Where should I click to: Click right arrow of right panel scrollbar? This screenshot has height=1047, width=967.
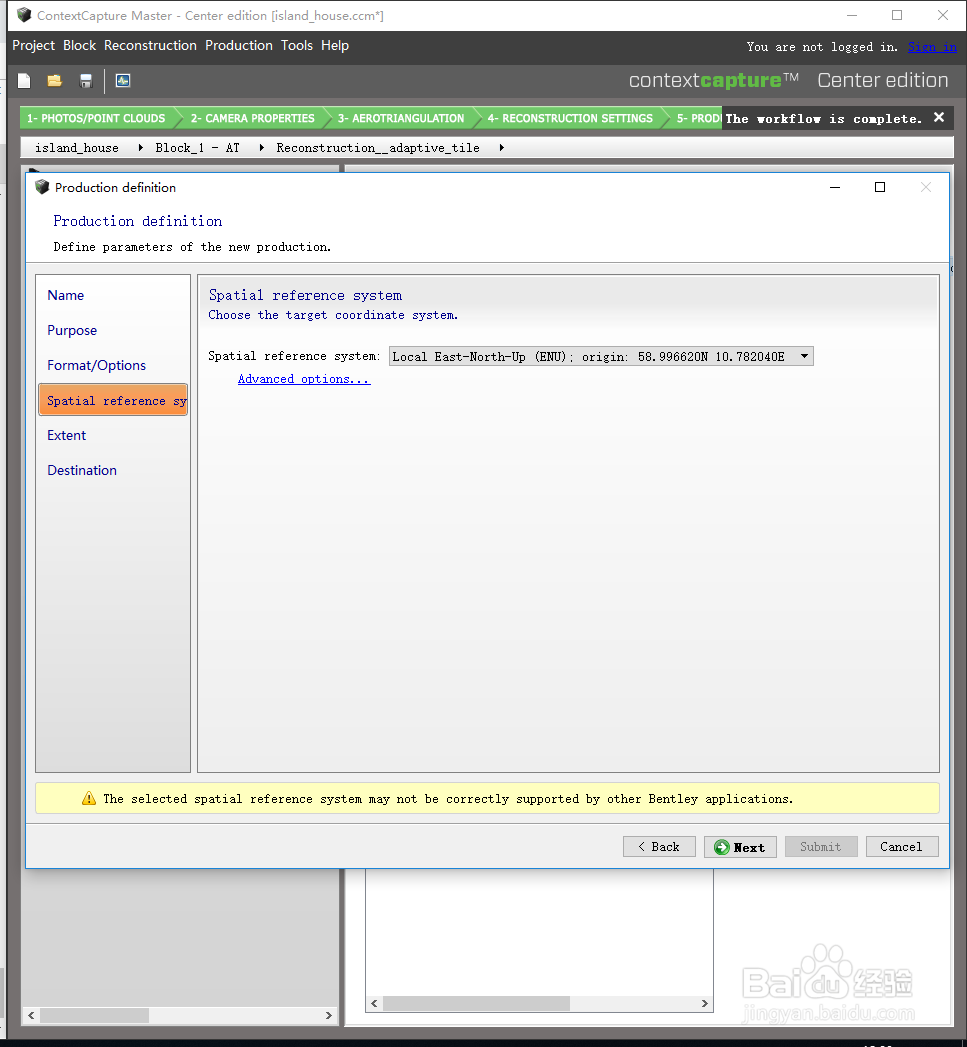pos(705,1003)
